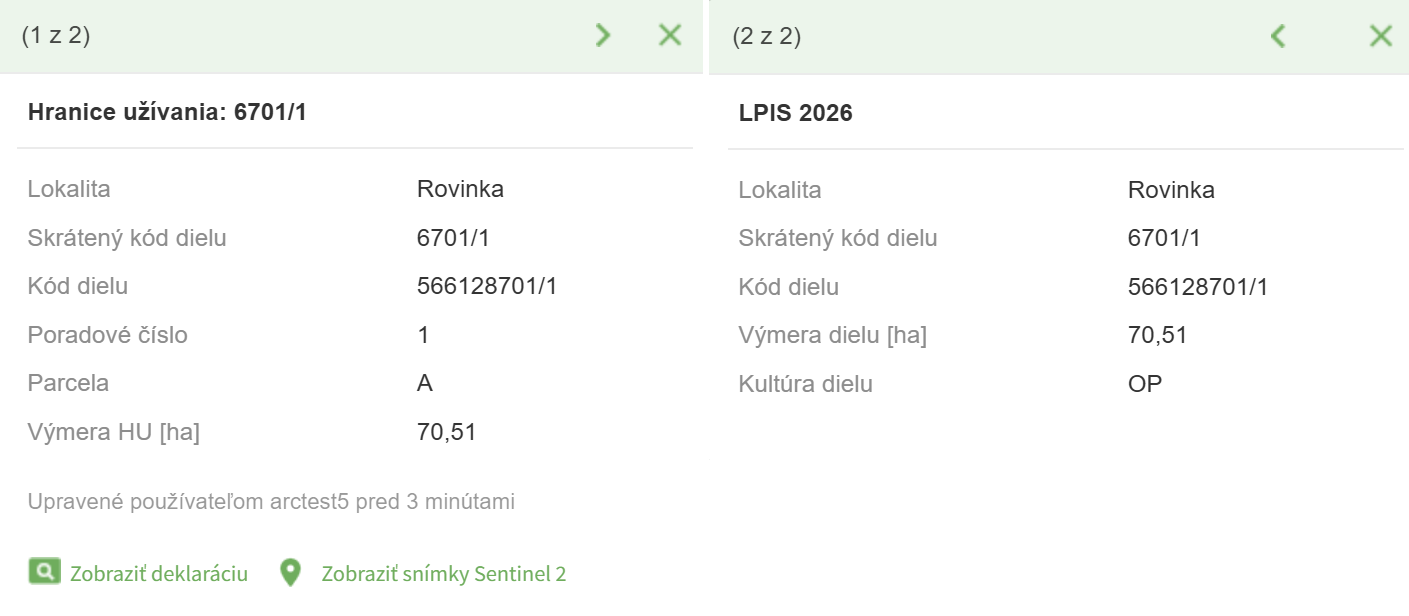This screenshot has height=616, width=1409.
Task: Click the map pin icon for Sentinel 2
Action: point(290,573)
